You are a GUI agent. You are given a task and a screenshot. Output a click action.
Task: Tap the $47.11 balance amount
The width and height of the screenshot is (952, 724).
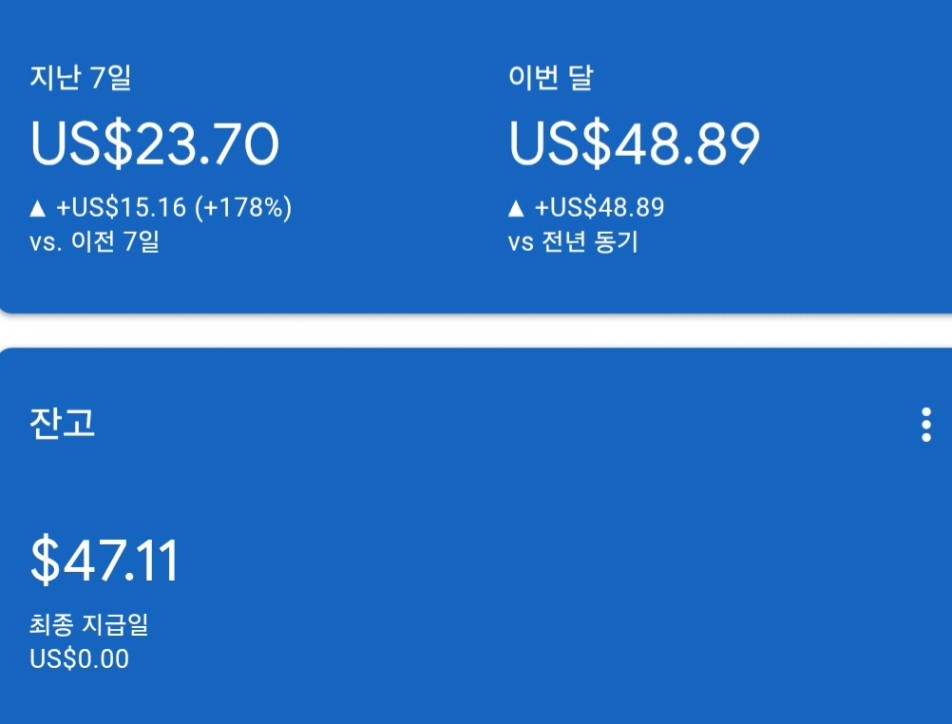click(105, 561)
